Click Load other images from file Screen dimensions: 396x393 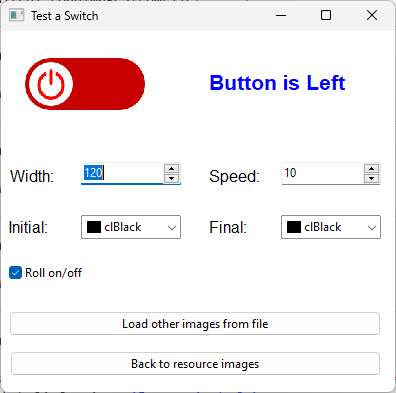[195, 324]
